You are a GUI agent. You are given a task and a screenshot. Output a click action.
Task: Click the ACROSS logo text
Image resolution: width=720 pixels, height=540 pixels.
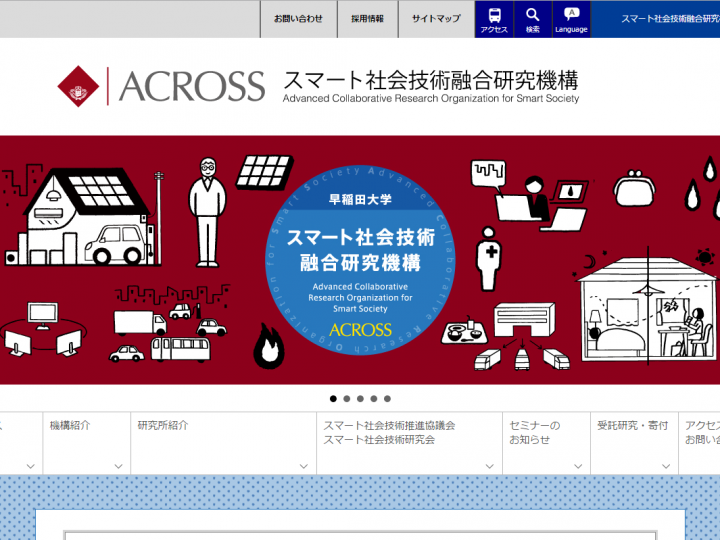click(x=192, y=86)
